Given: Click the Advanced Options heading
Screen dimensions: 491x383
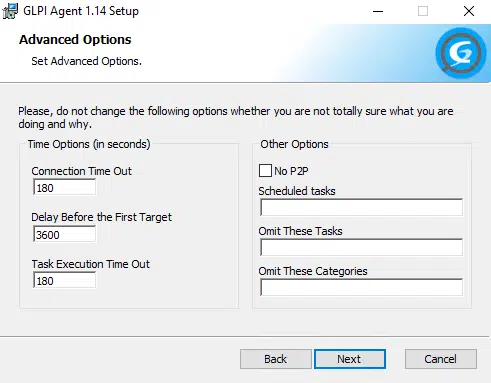Looking at the screenshot, I should 75,40.
